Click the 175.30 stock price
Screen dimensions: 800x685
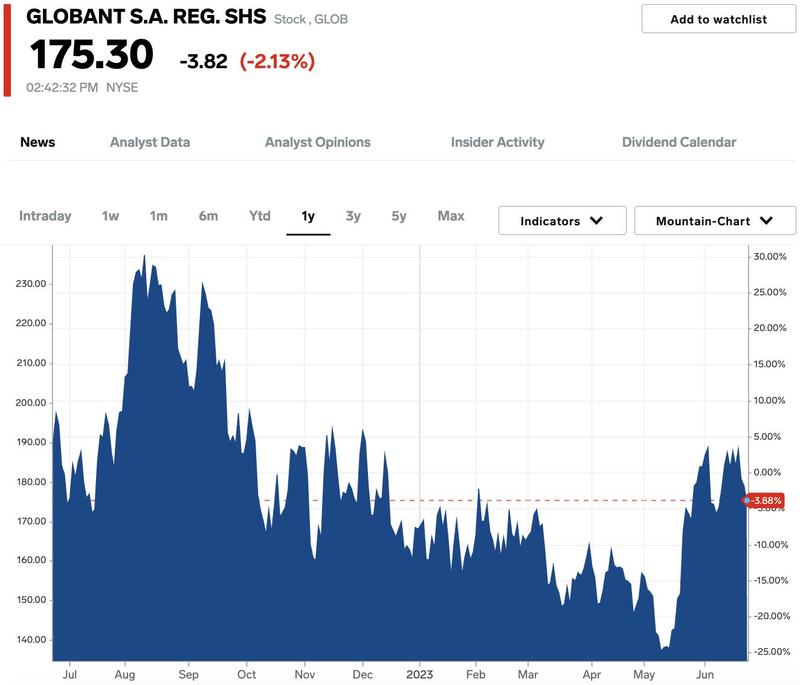point(92,55)
